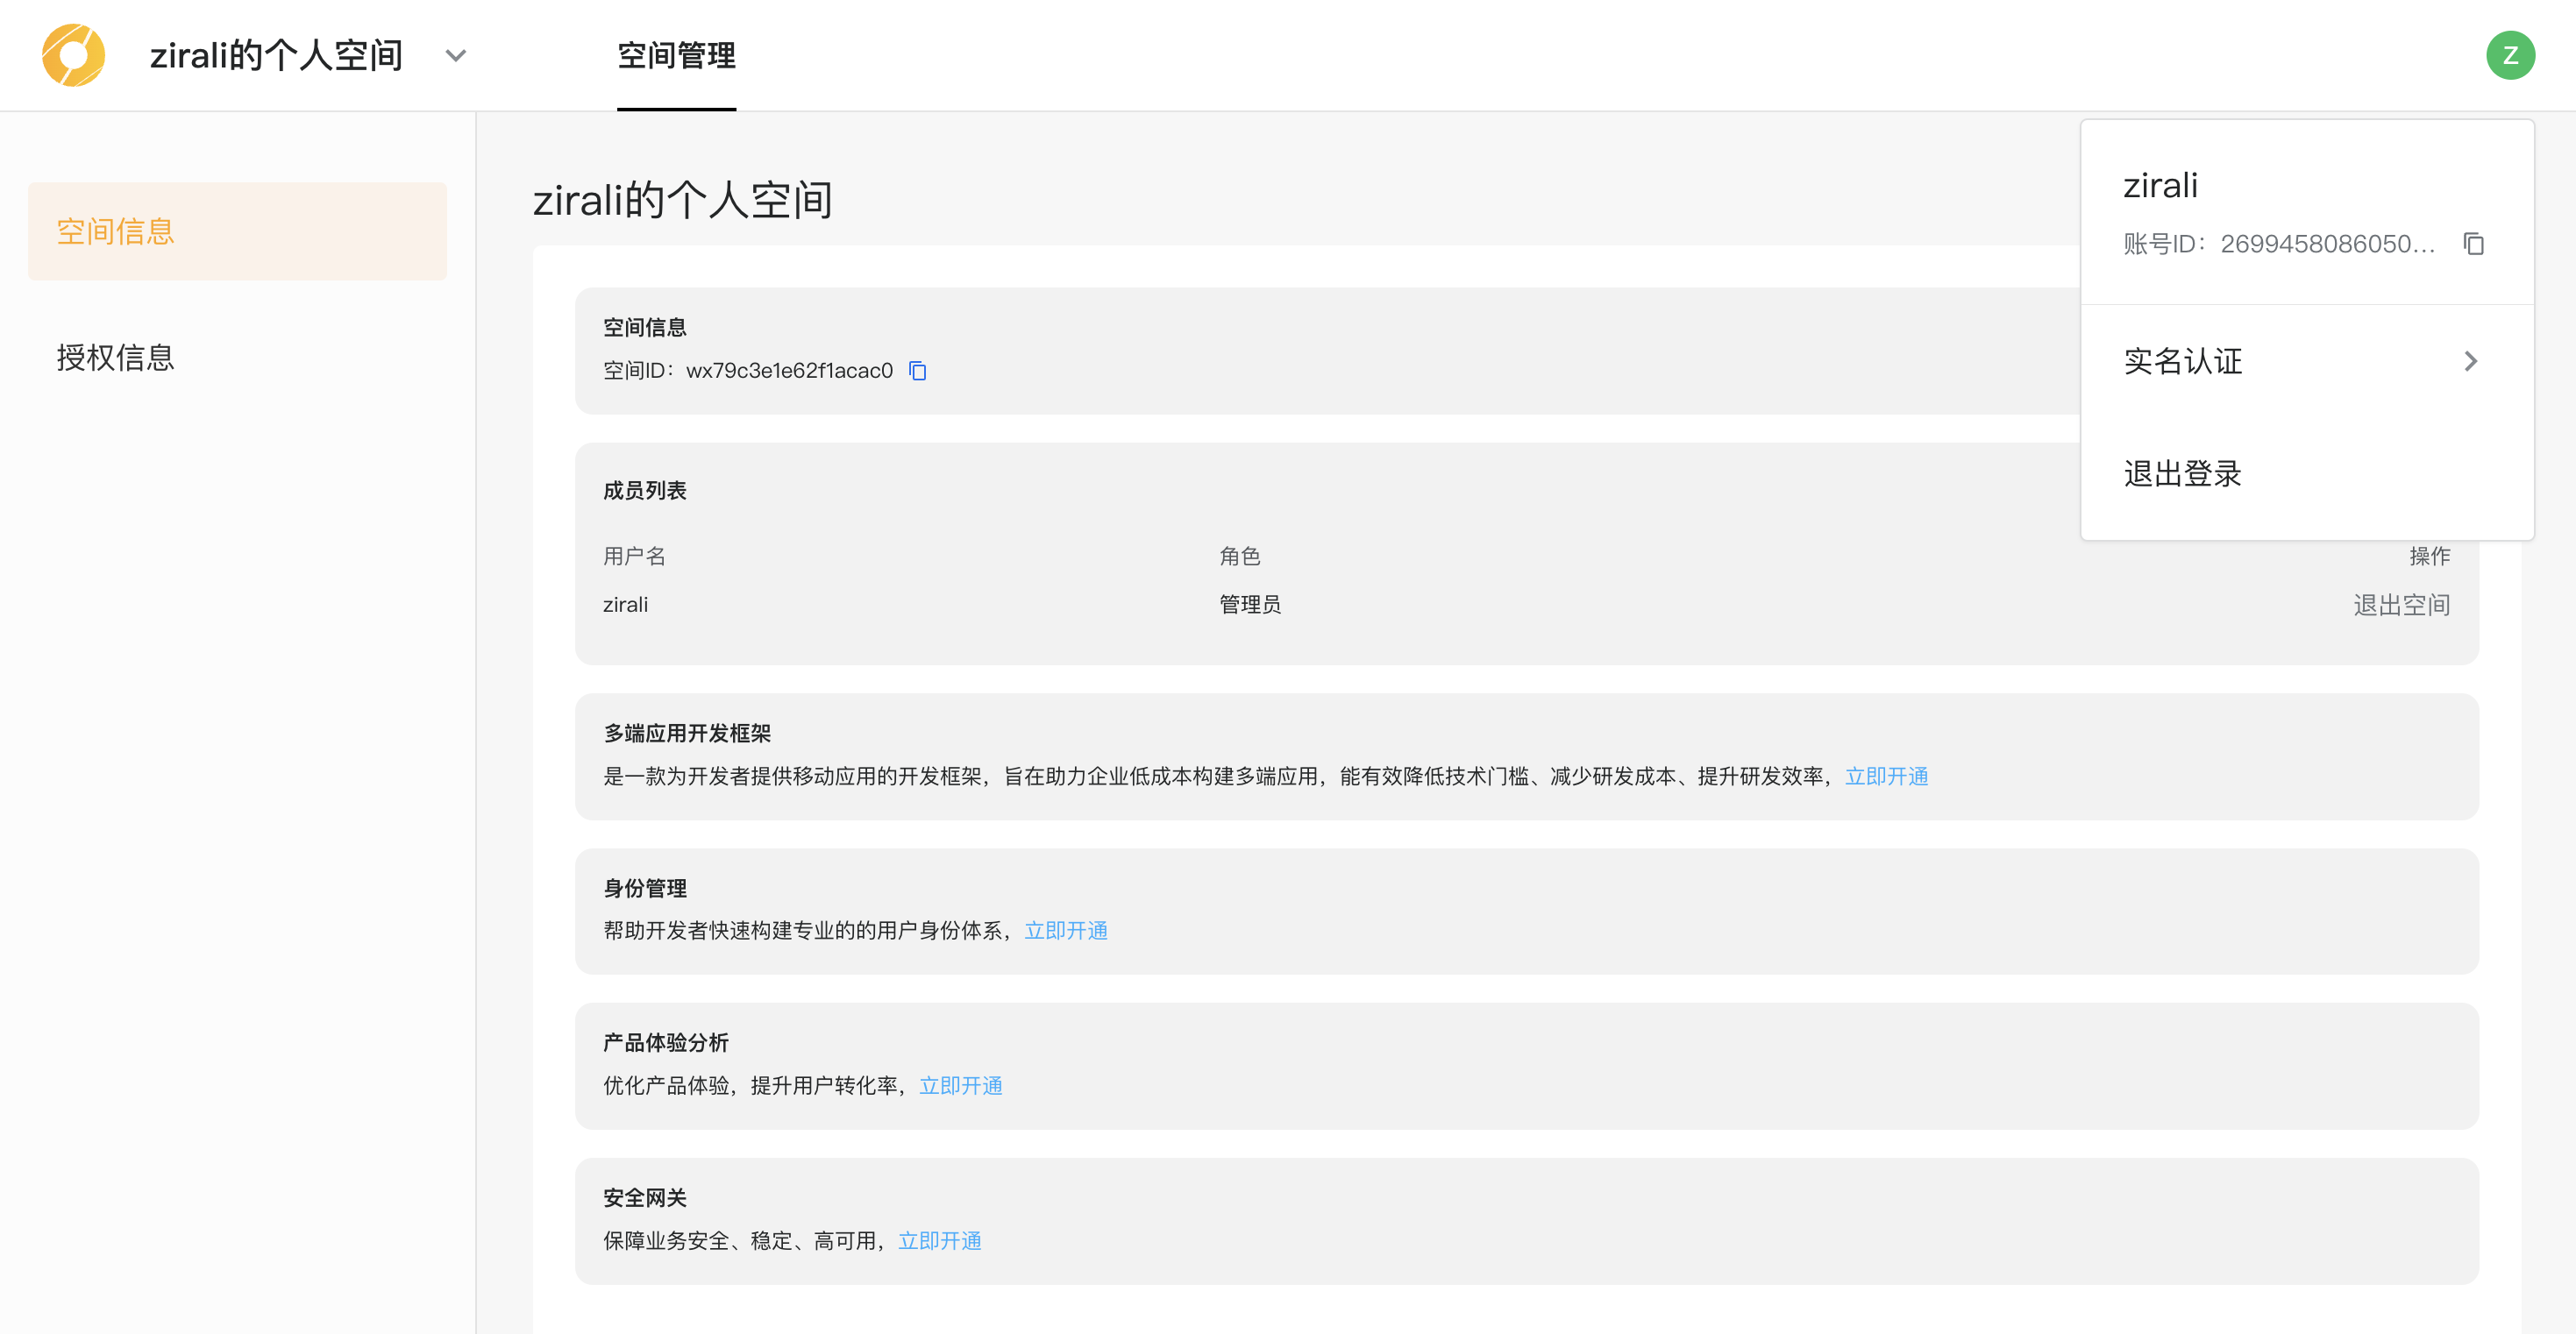Switch to the 空间管理 tab

click(676, 56)
